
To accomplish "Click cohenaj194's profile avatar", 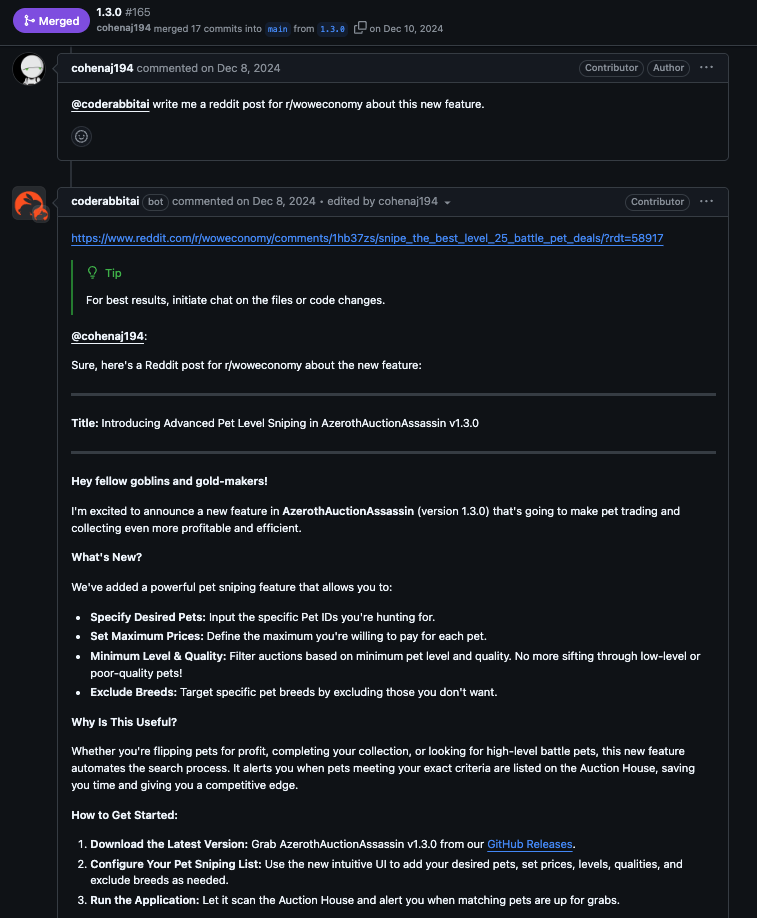I will [x=31, y=70].
